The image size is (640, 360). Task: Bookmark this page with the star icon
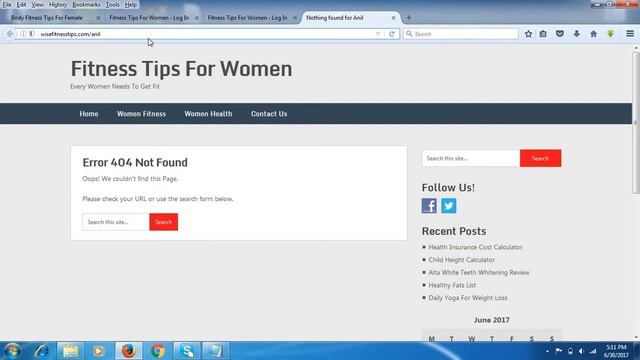click(x=528, y=34)
